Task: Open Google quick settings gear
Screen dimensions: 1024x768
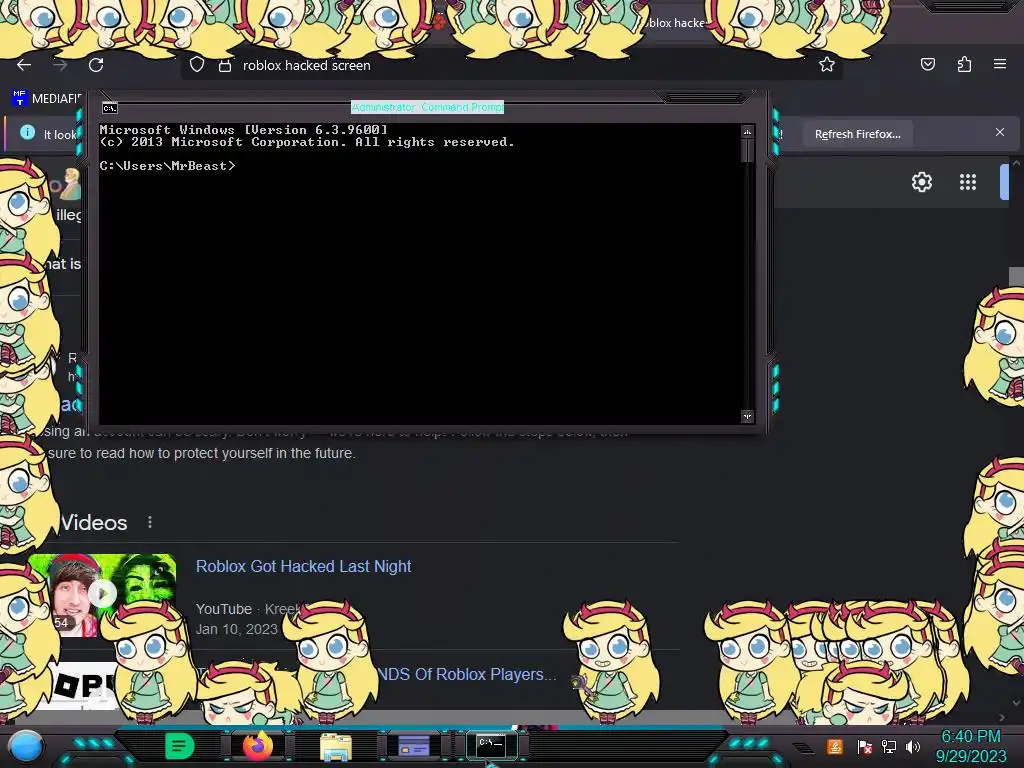Action: click(921, 182)
